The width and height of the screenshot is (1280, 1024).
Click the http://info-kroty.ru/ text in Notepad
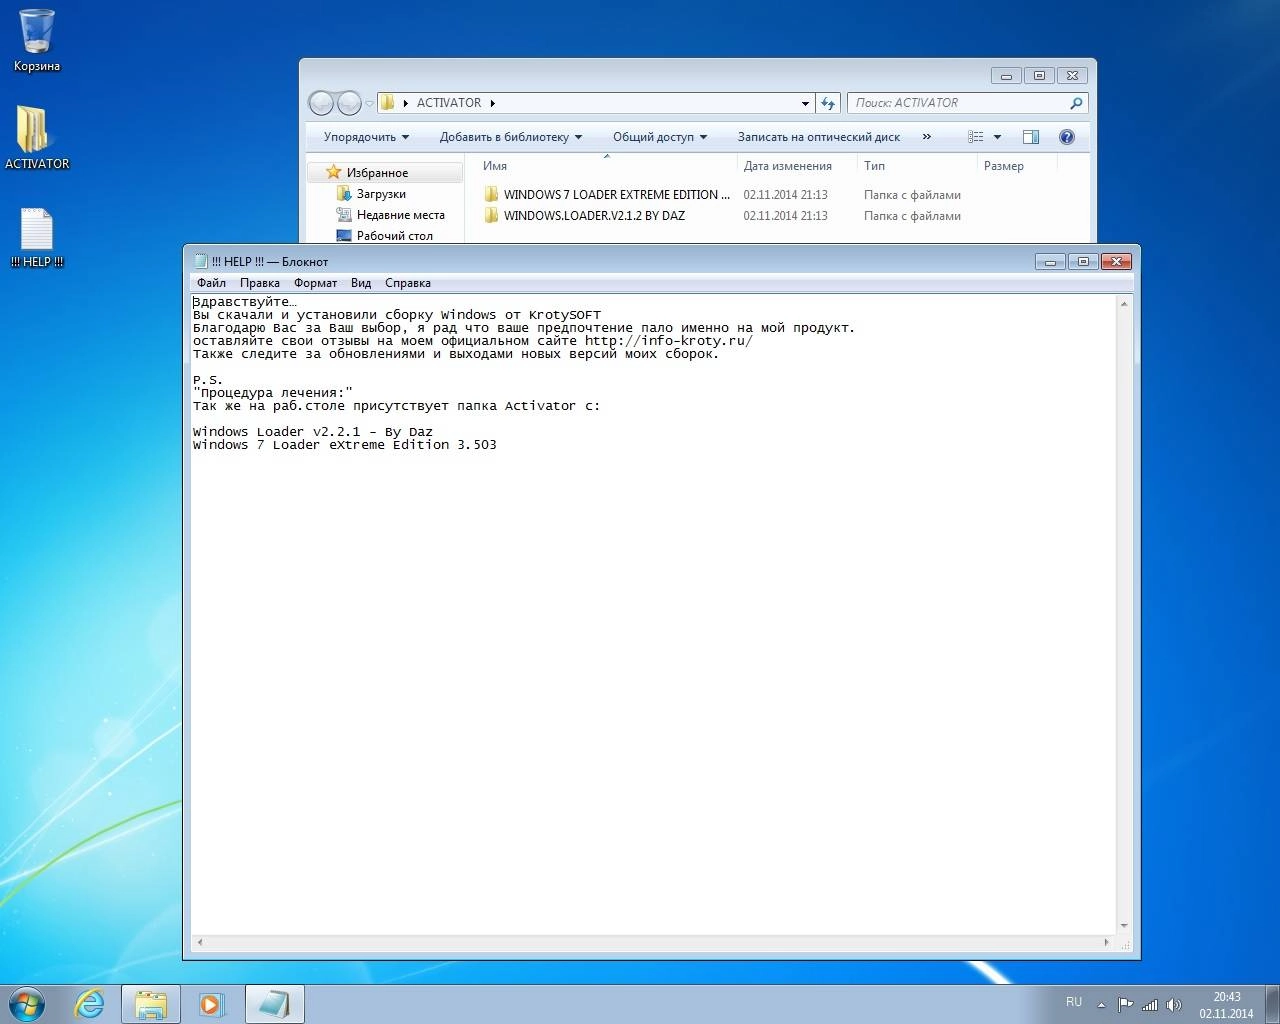pos(669,341)
